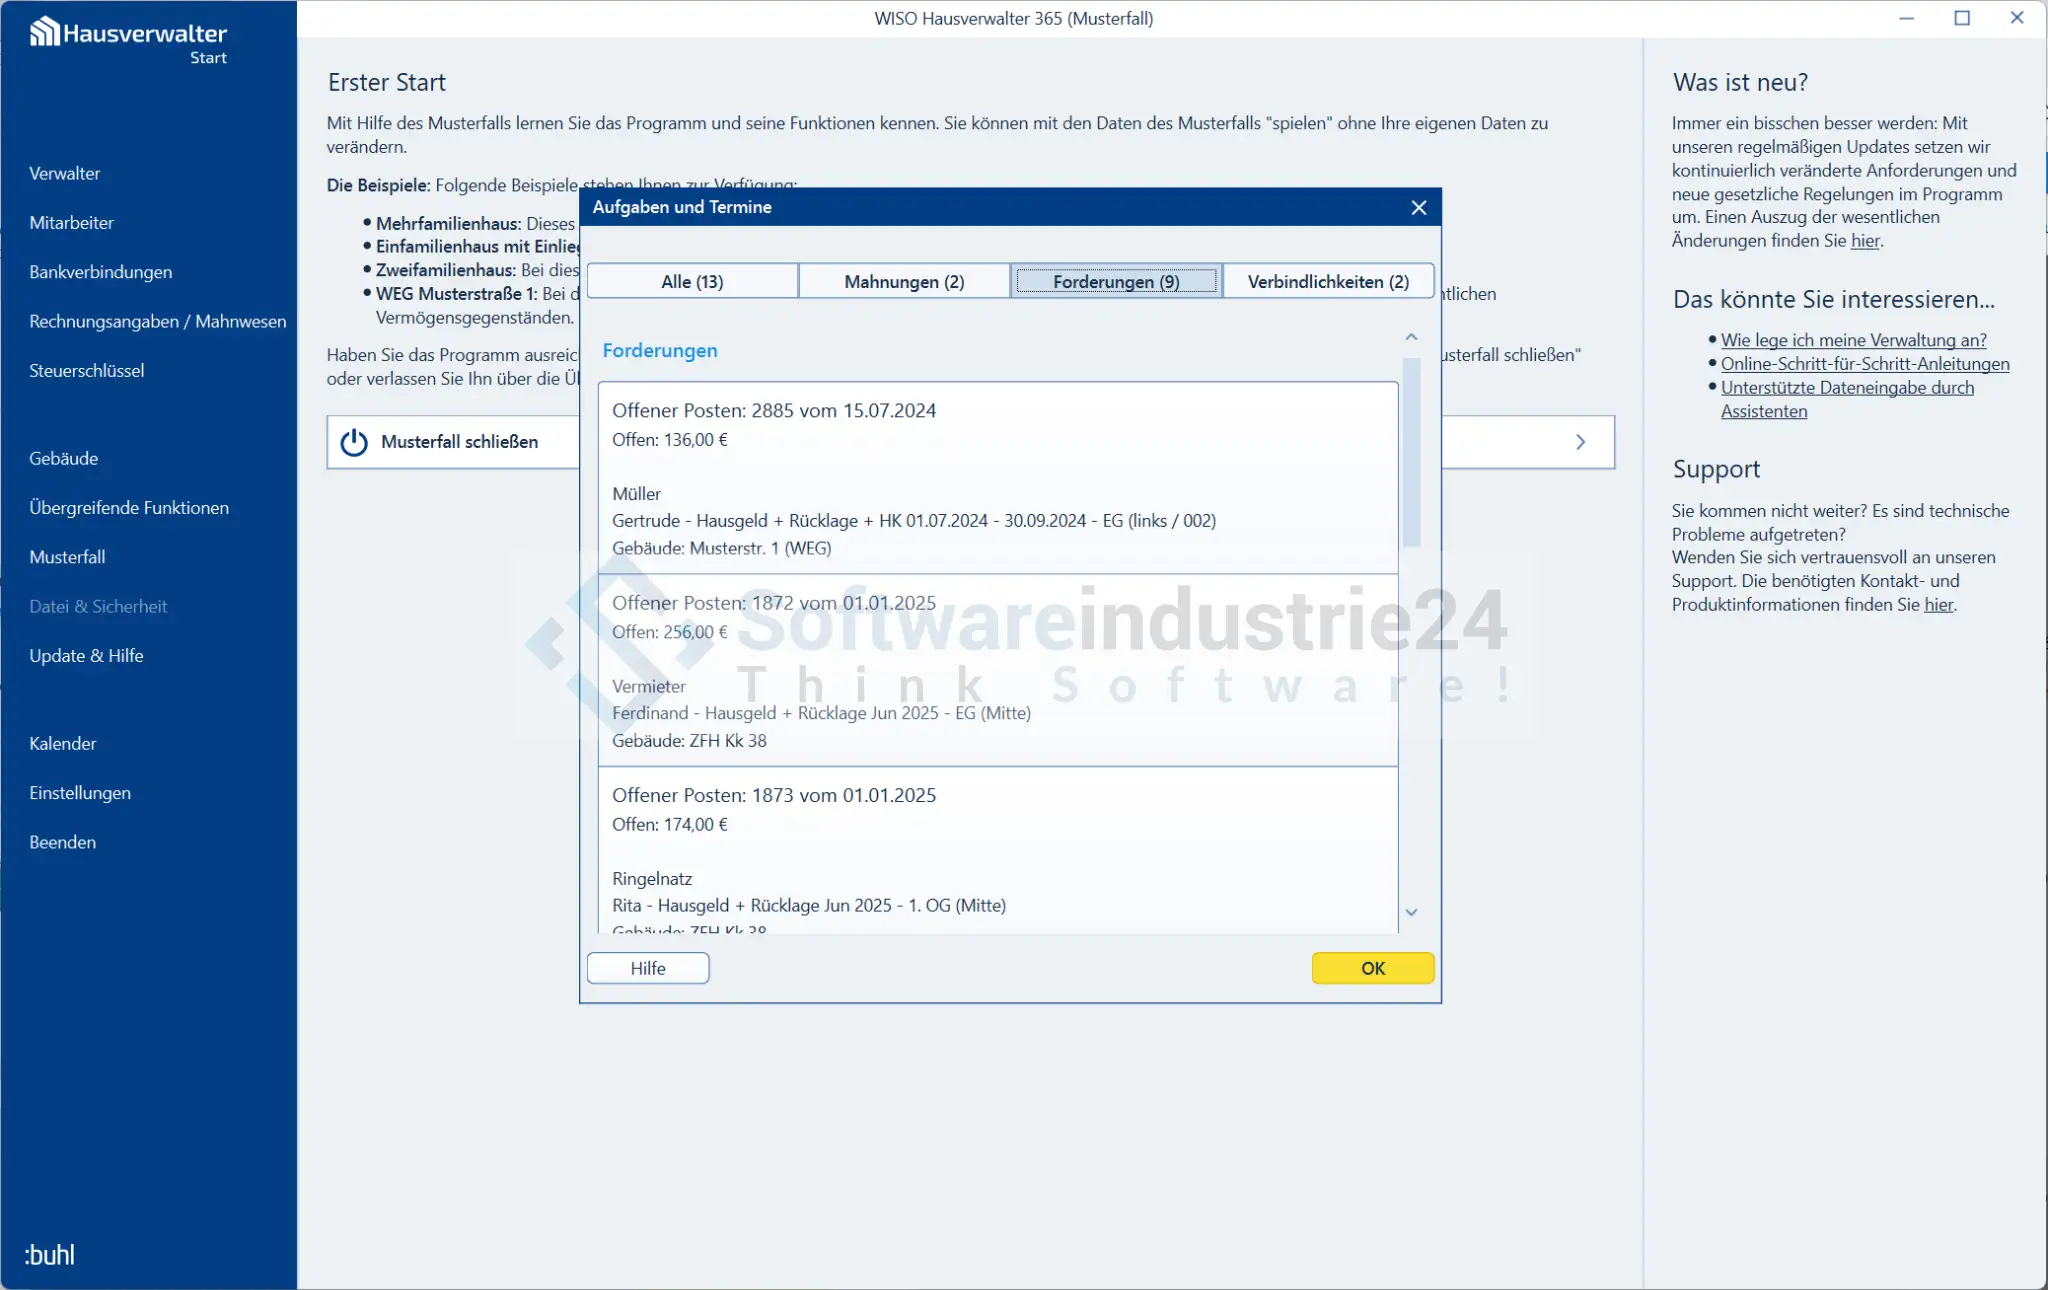Maximize the WISO Hausverwalter window
This screenshot has width=2048, height=1290.
pyautogui.click(x=1961, y=18)
